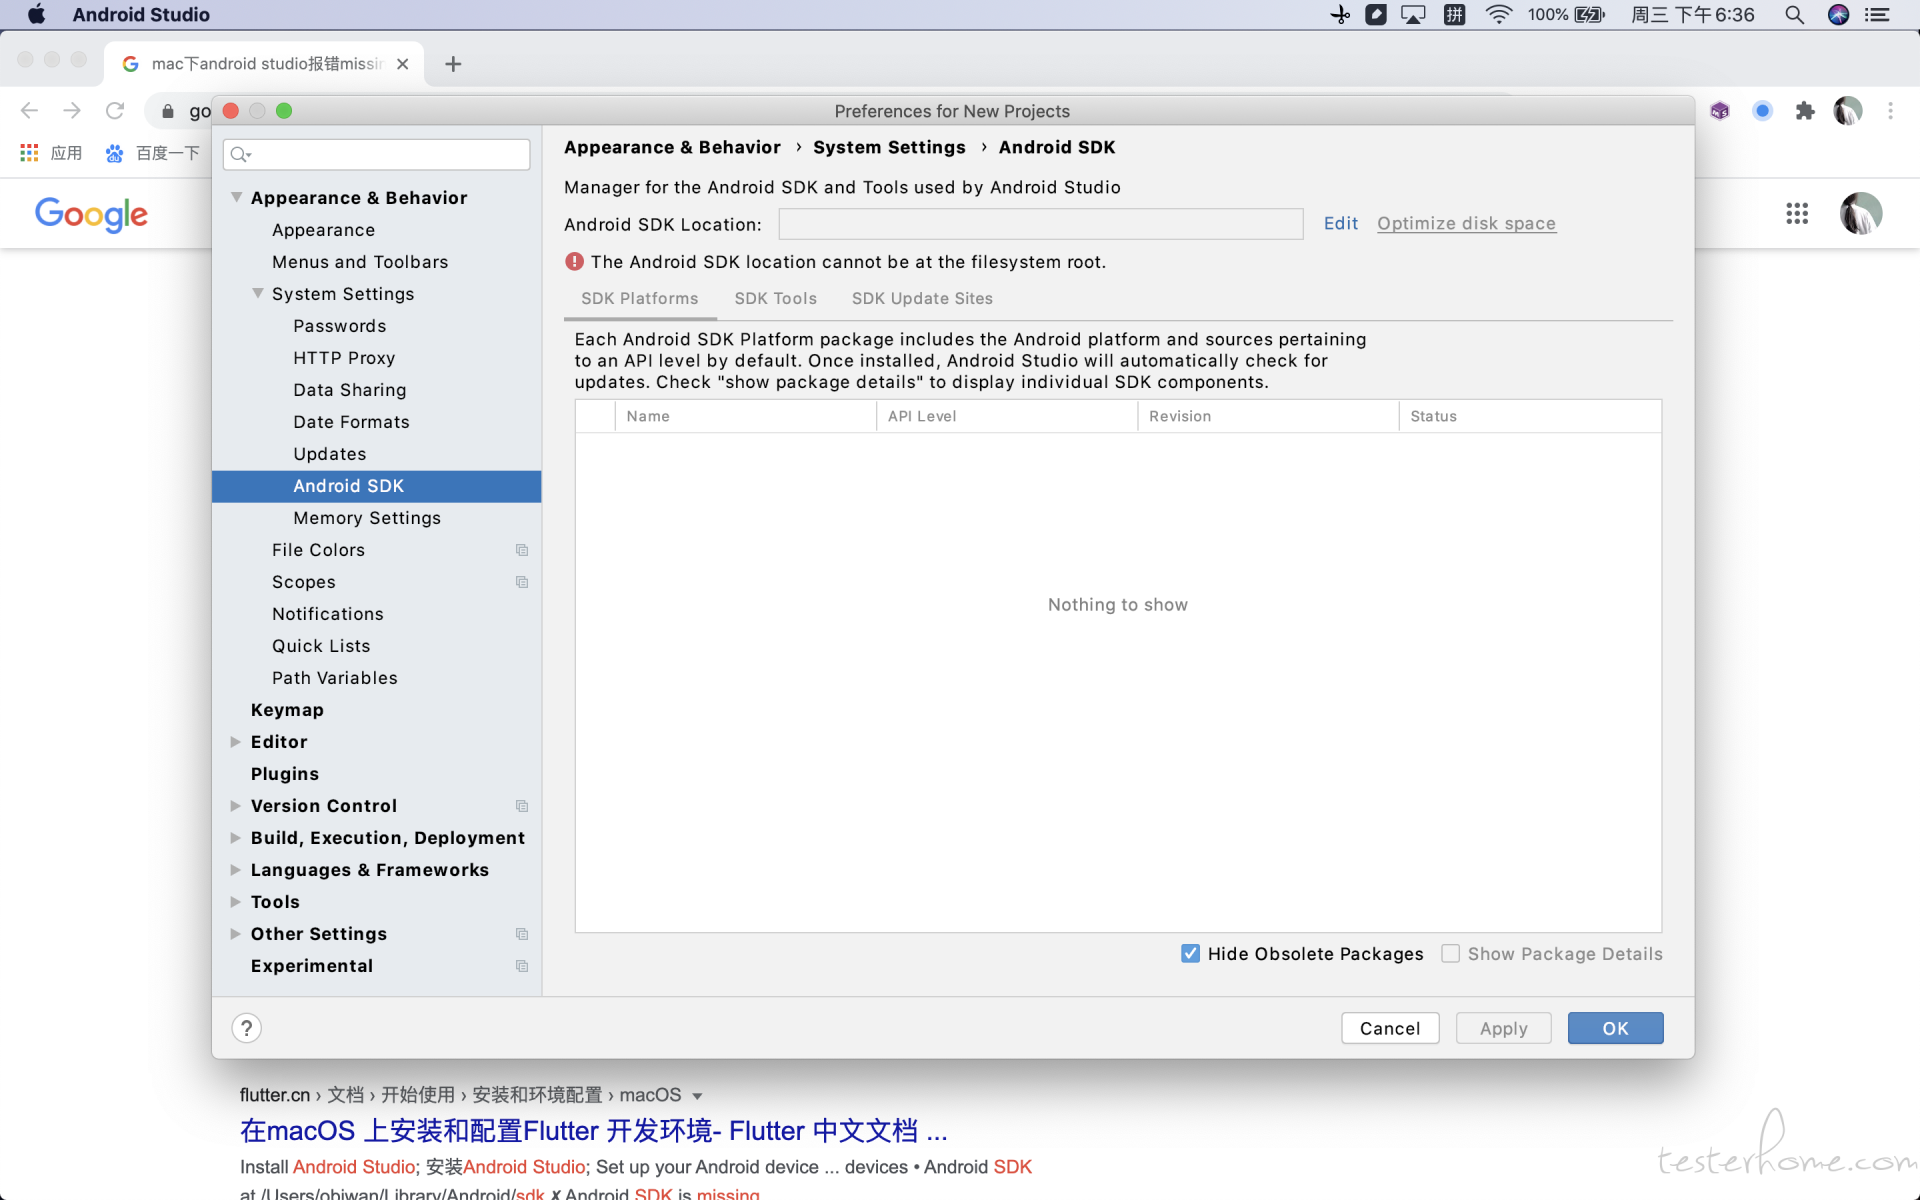Select Path Variables settings
Screen dimensions: 1920x1200
pyautogui.click(x=335, y=678)
